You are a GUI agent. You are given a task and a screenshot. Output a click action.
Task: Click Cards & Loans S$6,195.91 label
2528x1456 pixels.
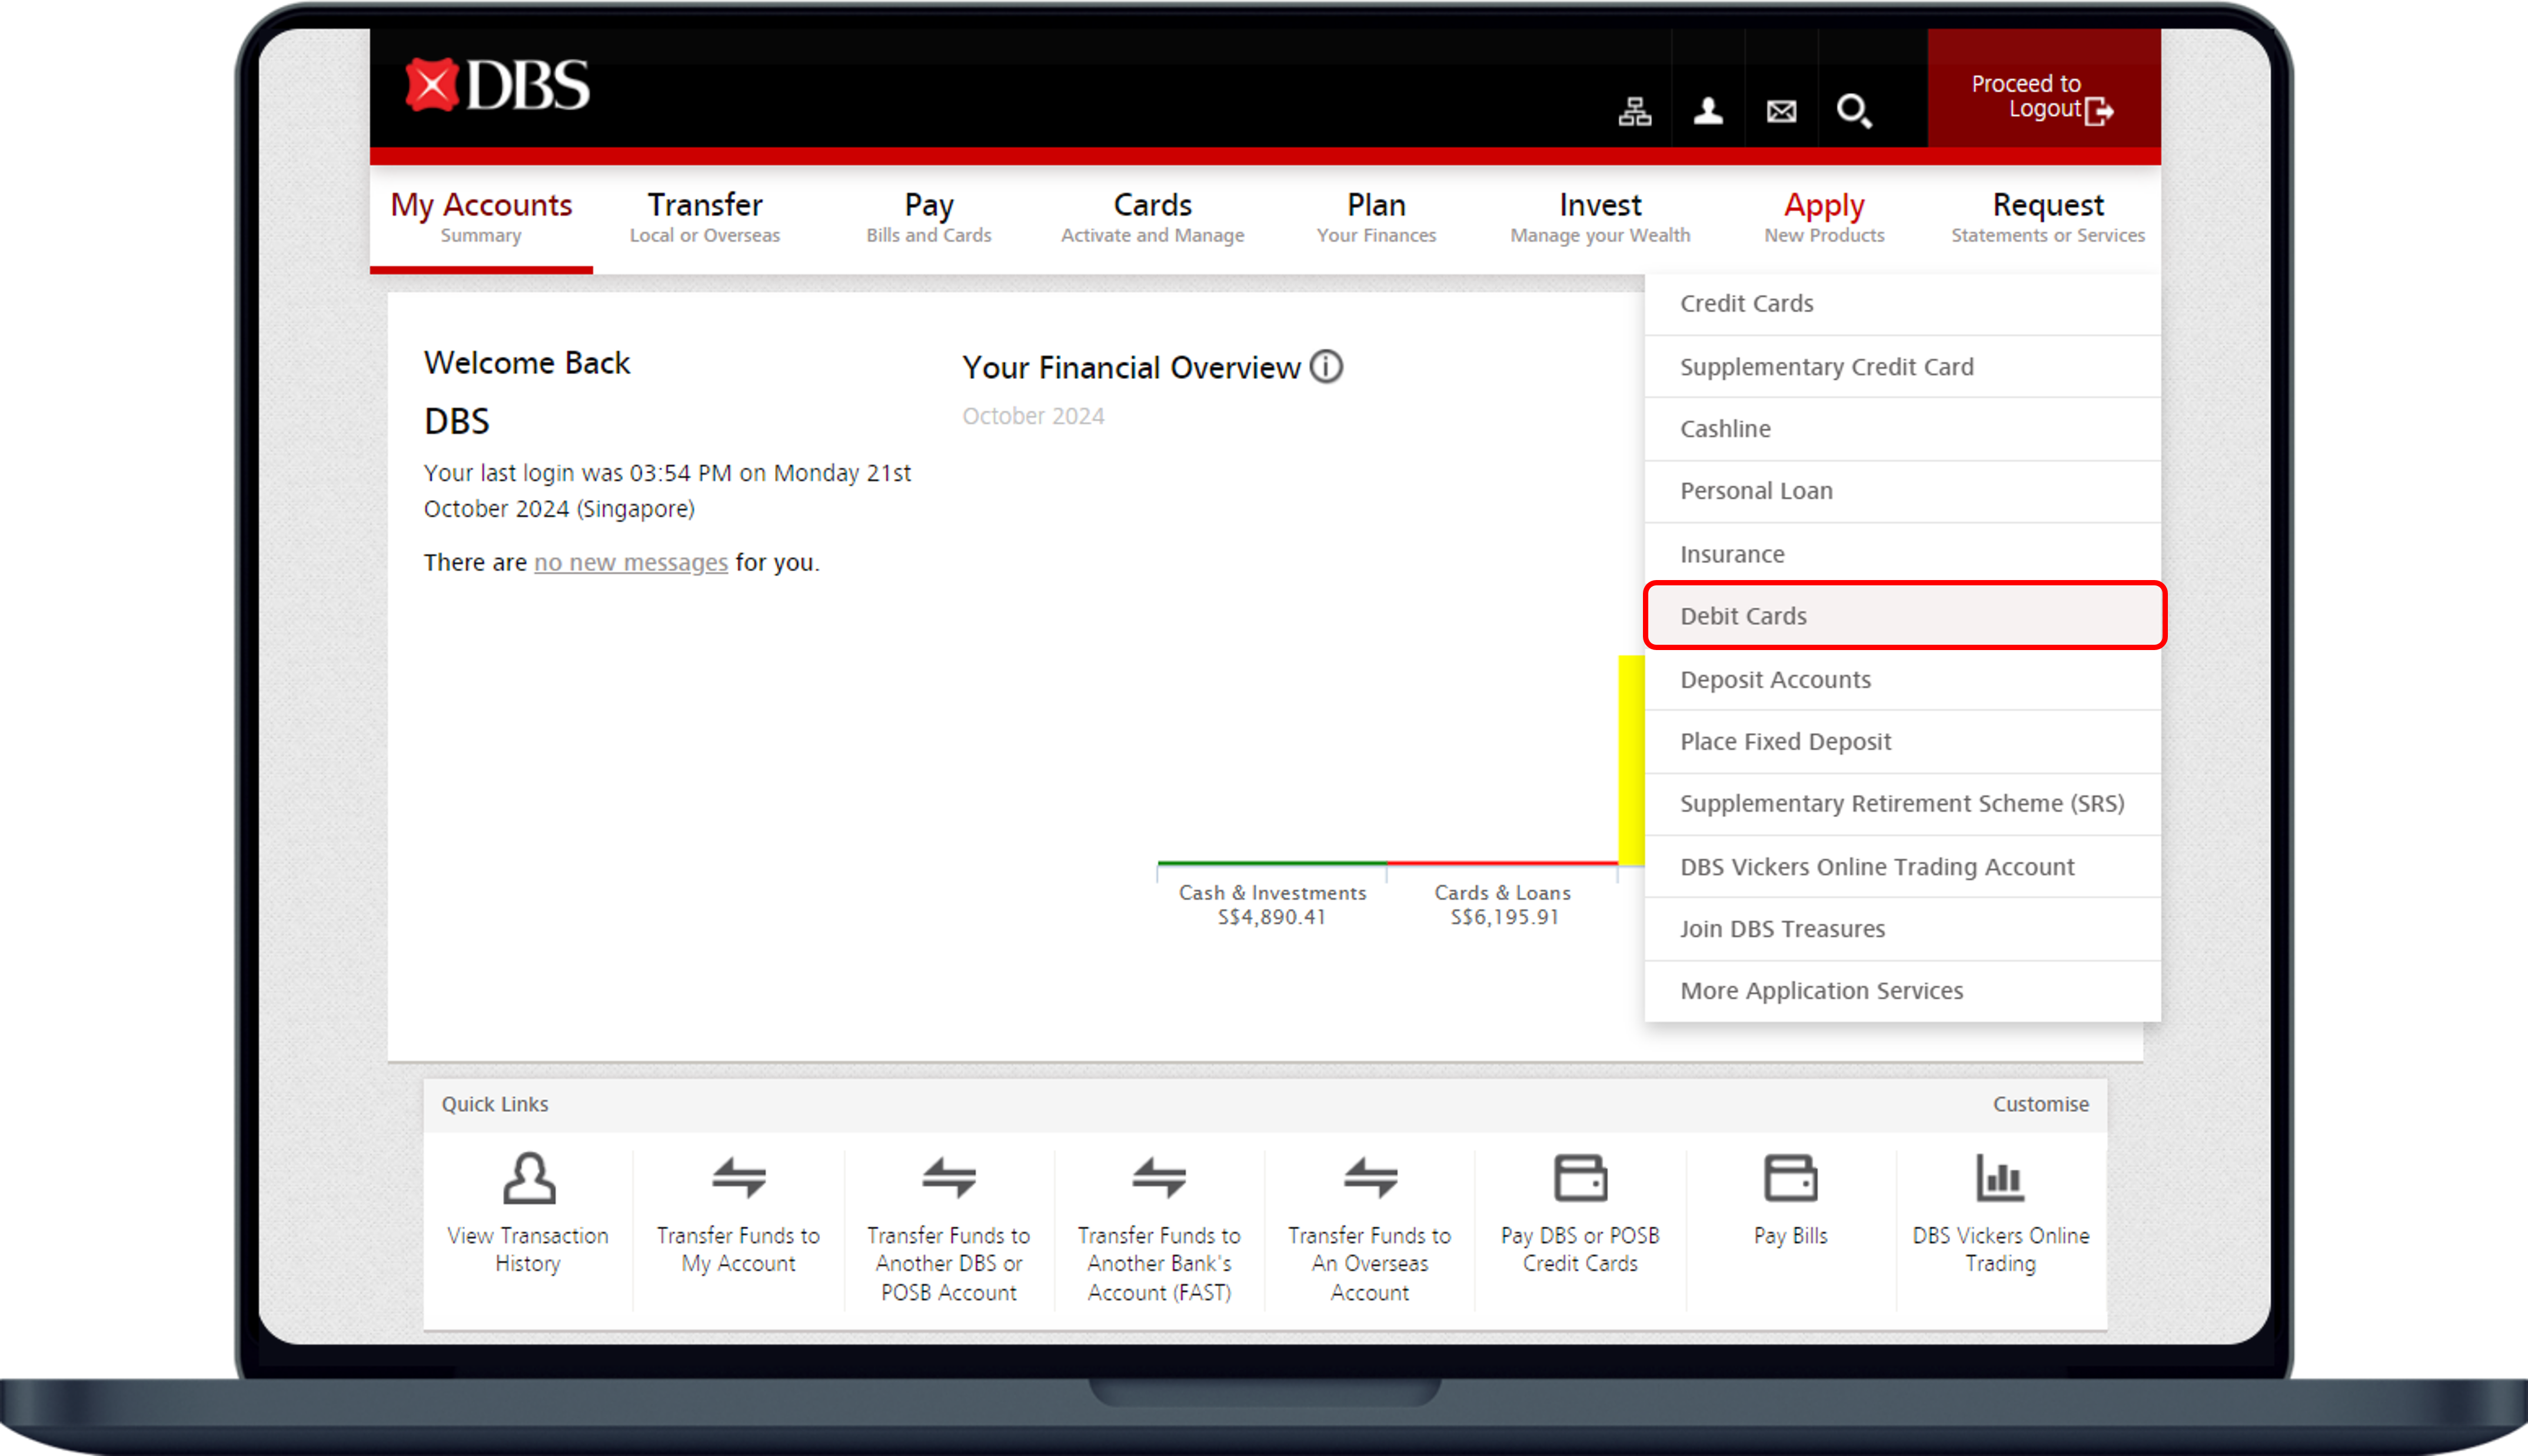click(x=1503, y=905)
